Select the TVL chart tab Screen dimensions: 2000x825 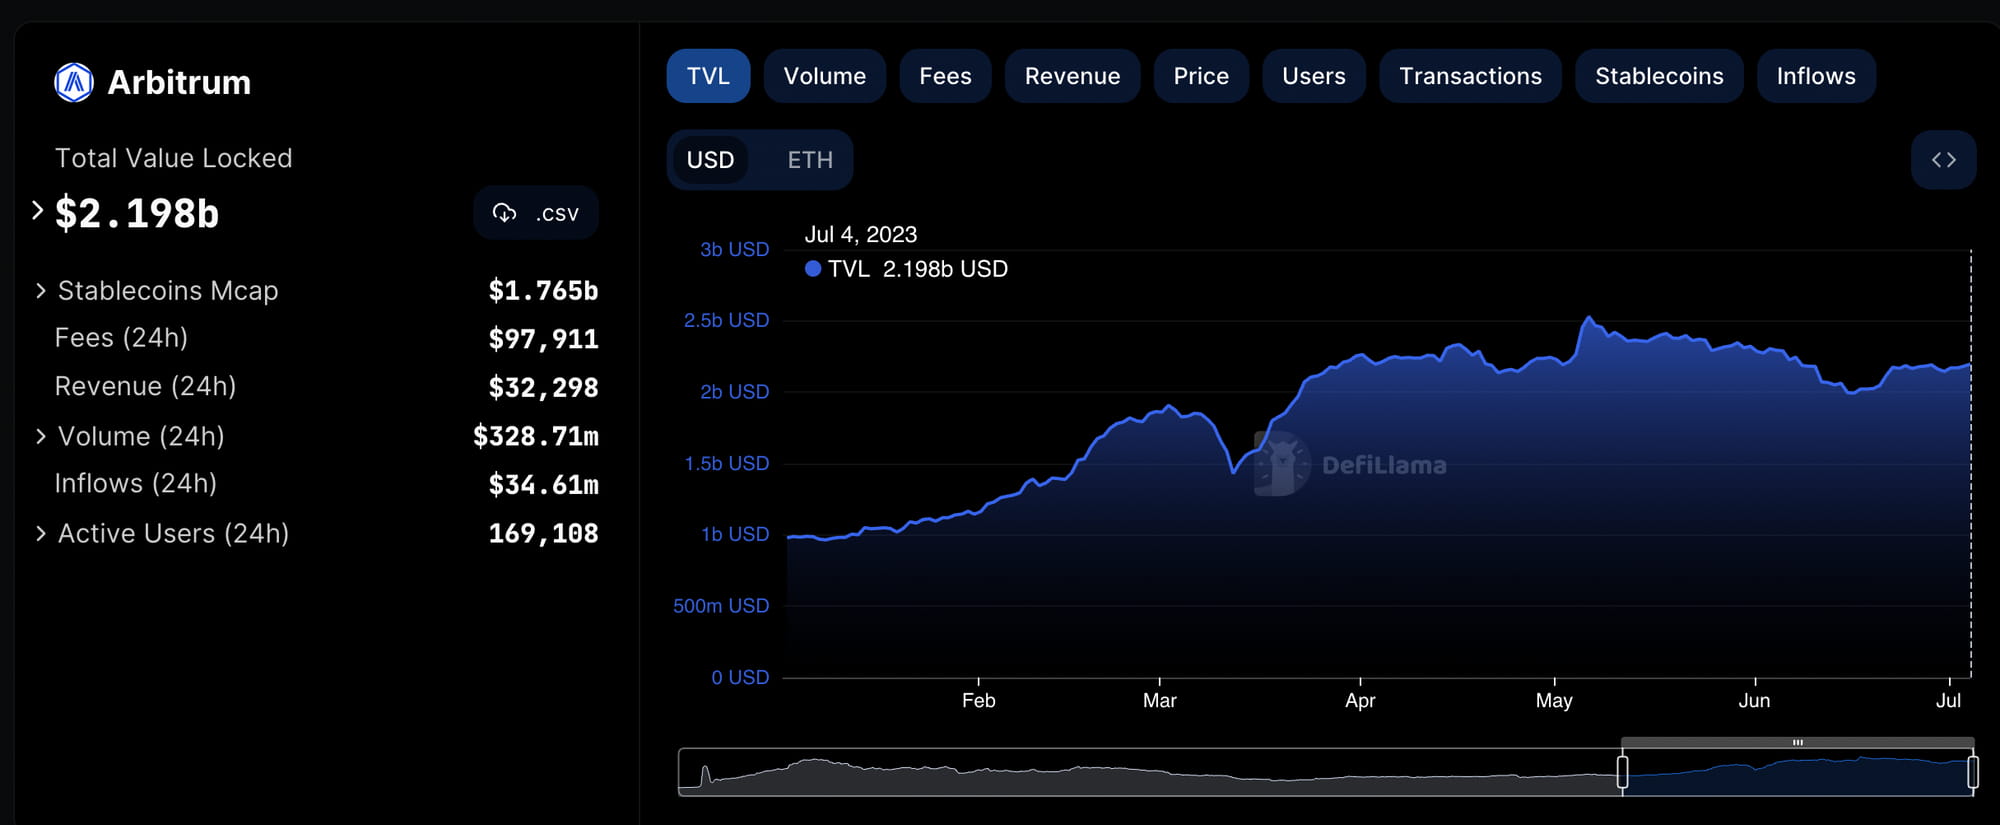pyautogui.click(x=708, y=76)
